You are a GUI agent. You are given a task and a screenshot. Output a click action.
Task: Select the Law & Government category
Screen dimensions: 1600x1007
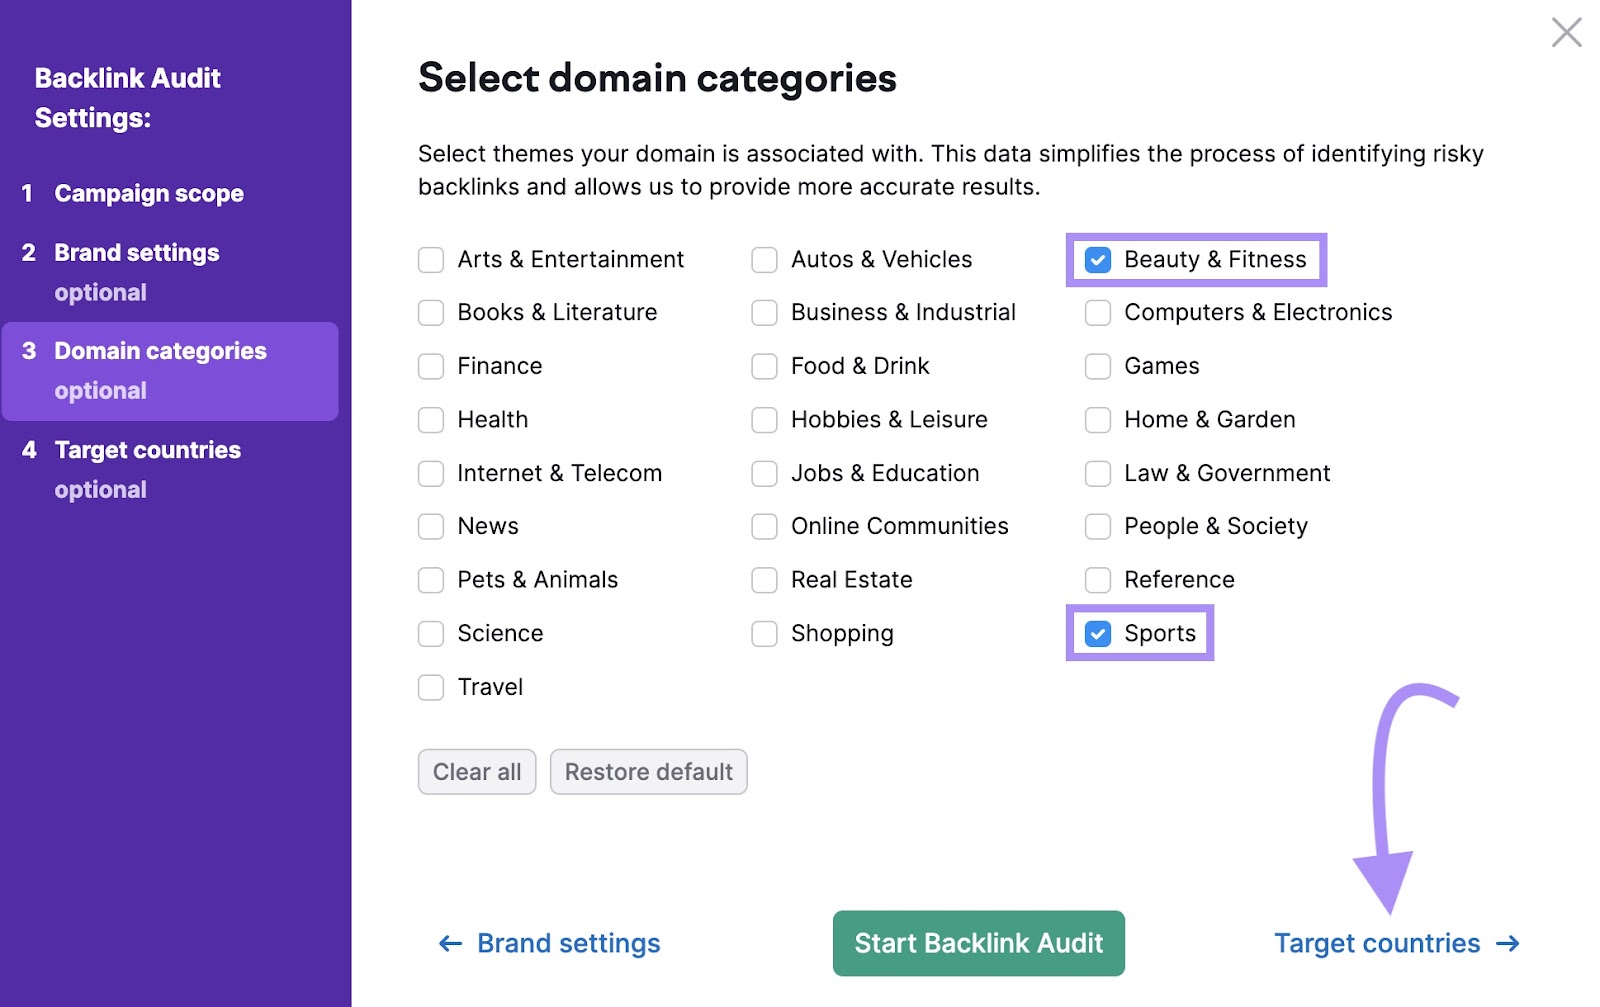[1098, 473]
